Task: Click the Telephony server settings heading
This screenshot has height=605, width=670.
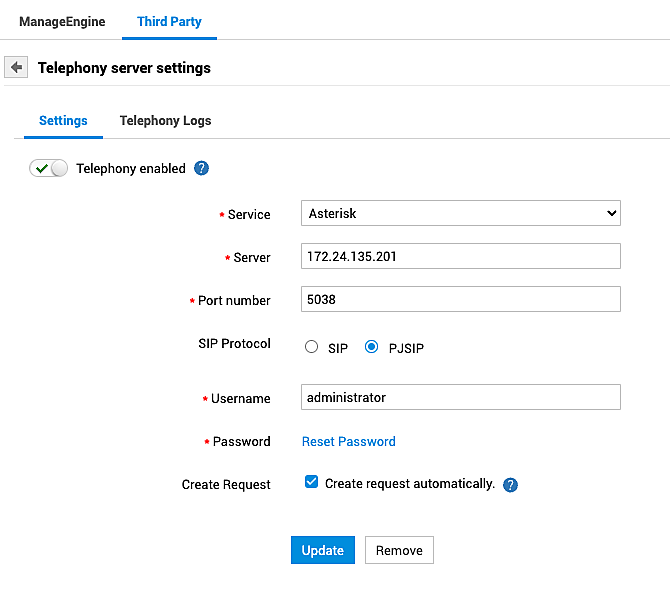Action: (124, 68)
